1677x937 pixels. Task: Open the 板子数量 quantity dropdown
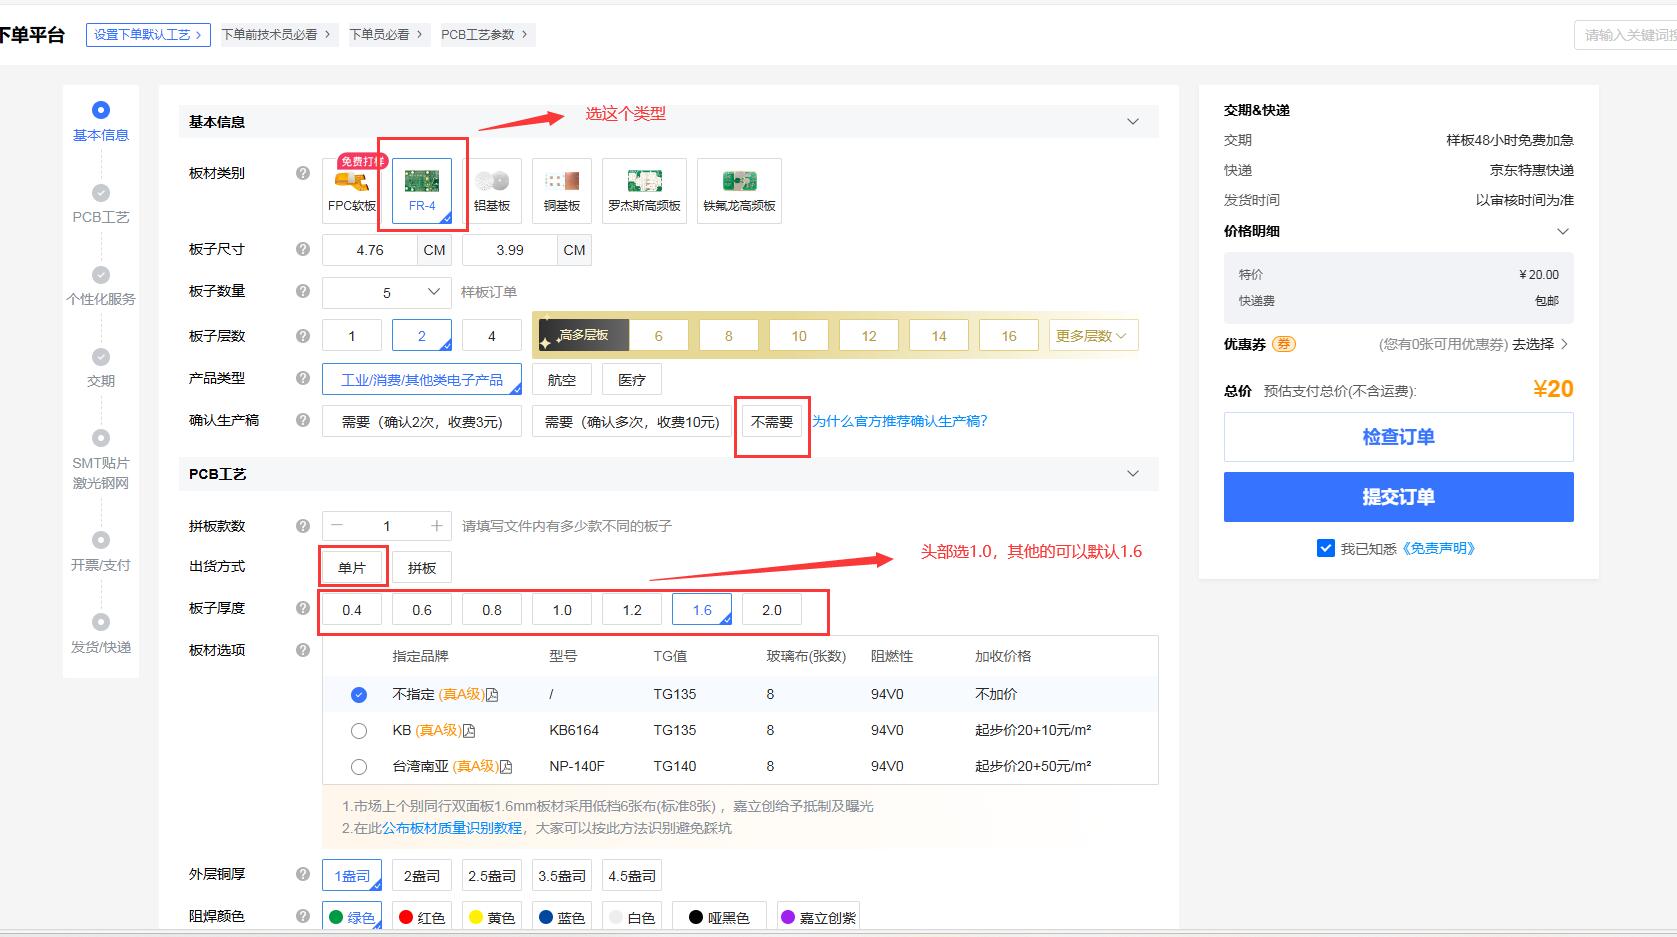(x=387, y=292)
